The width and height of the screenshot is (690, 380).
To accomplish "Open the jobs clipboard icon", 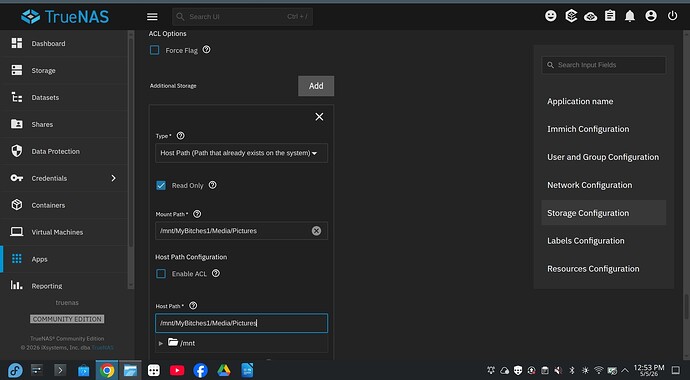I will (x=610, y=16).
